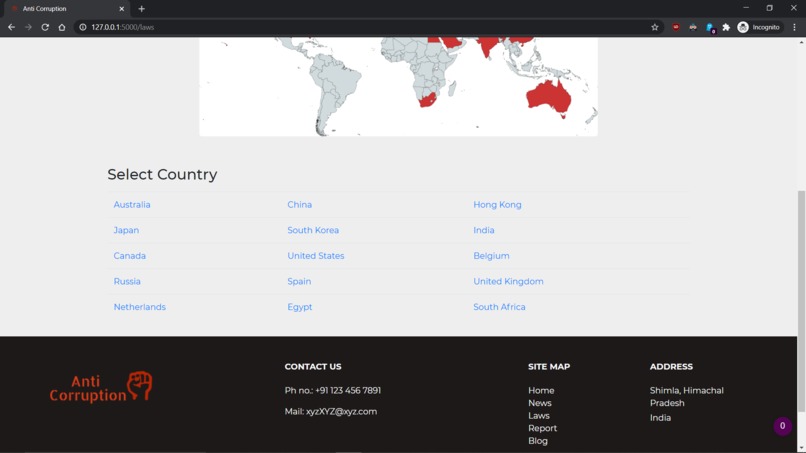Click Australia highlighted on the world map
806x453 pixels.
548,98
